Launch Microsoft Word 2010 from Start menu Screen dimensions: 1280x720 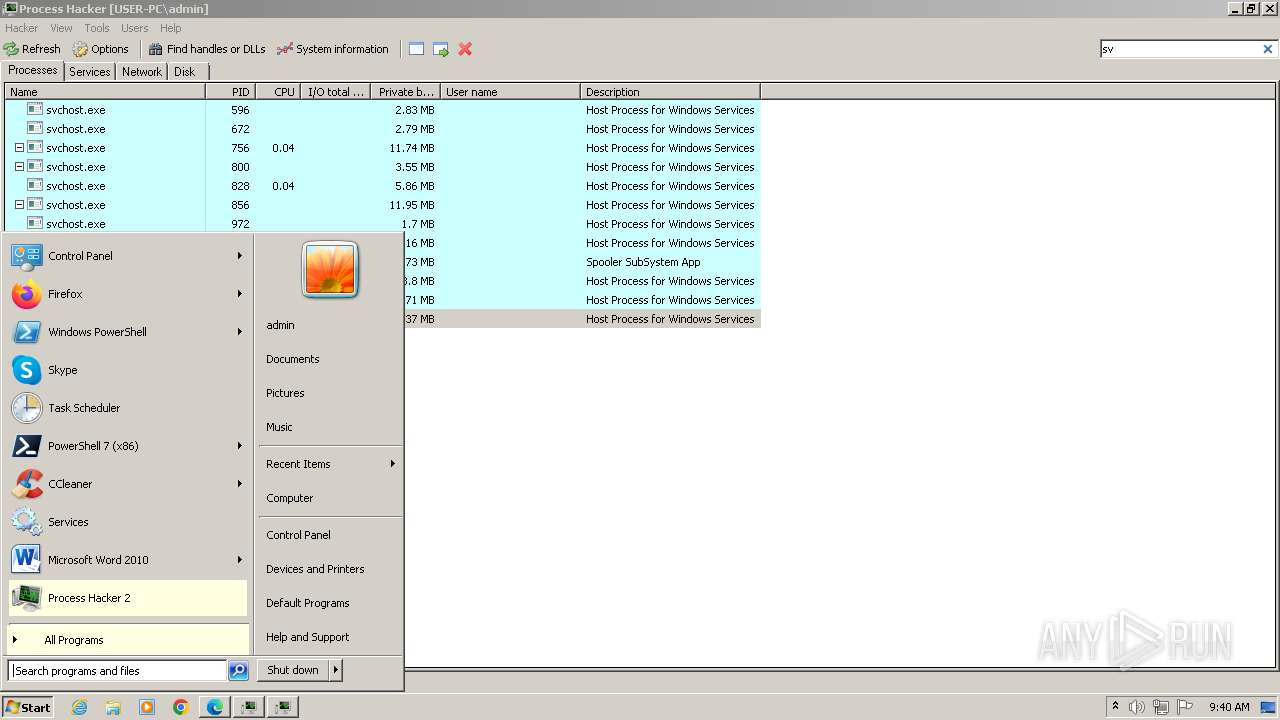(x=127, y=560)
